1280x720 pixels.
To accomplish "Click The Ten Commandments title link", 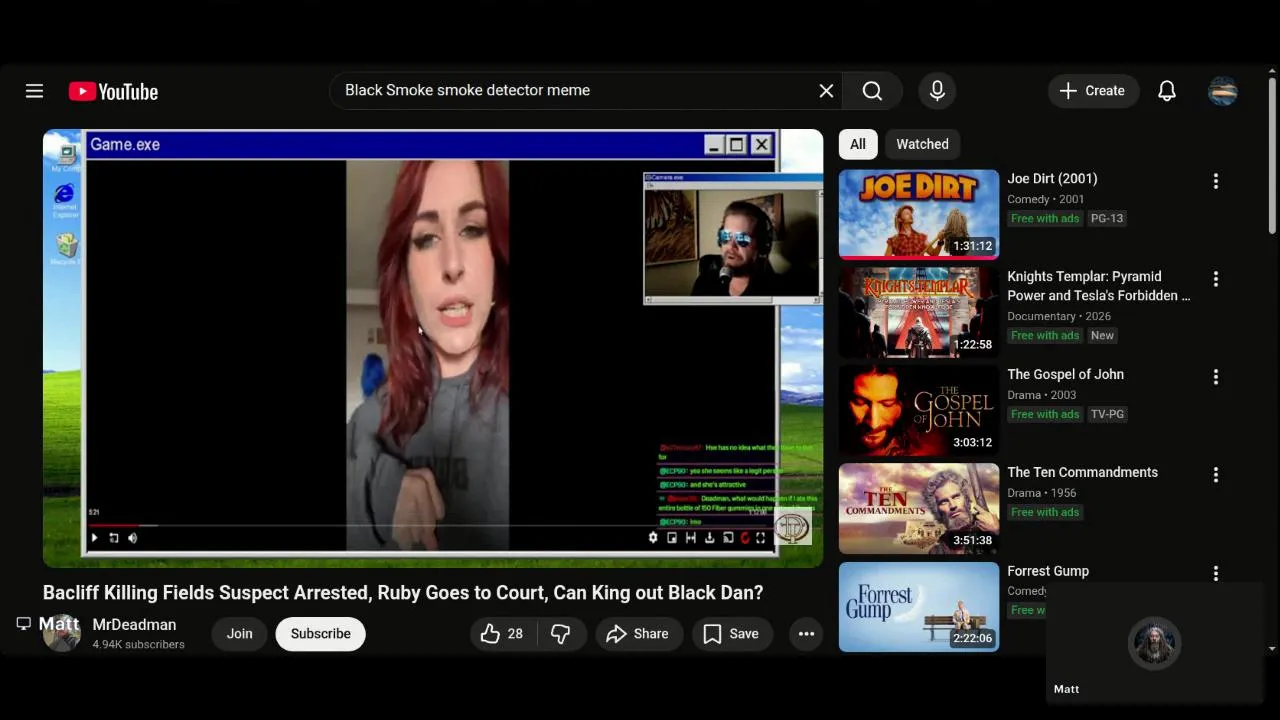I will point(1082,473).
